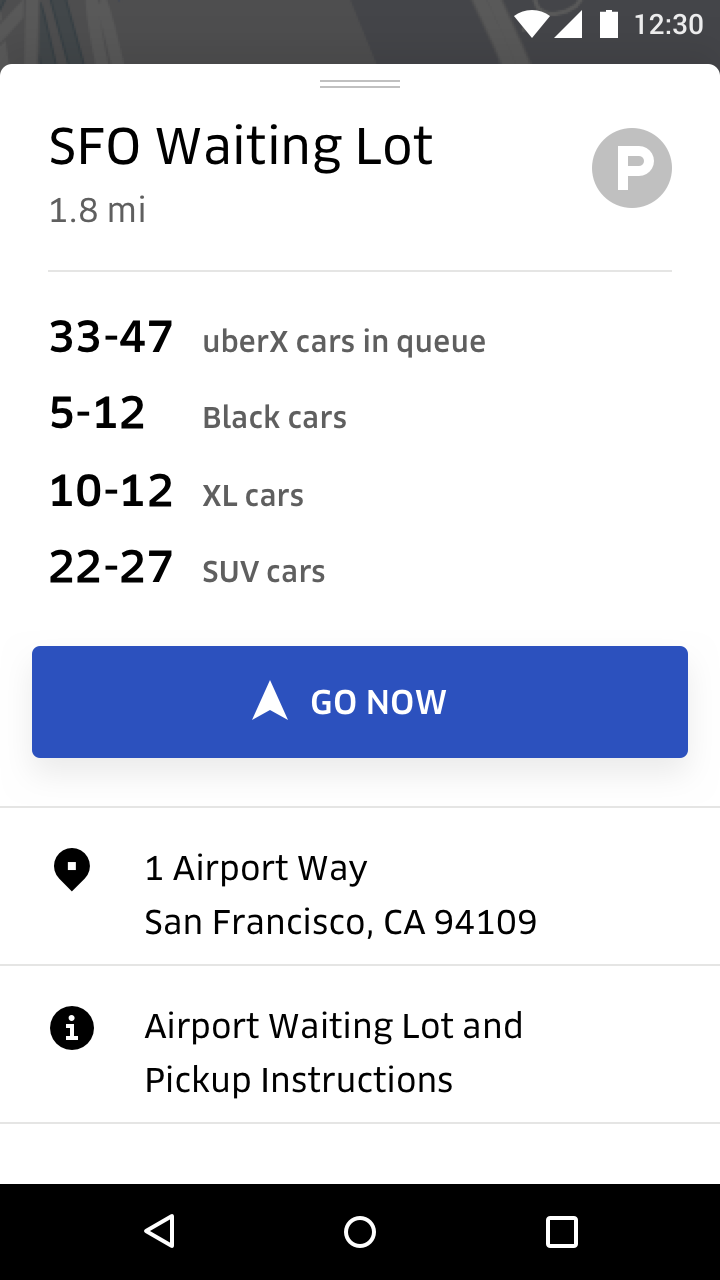The image size is (720, 1280).
Task: Tap the cellular signal icon
Action: [x=568, y=24]
